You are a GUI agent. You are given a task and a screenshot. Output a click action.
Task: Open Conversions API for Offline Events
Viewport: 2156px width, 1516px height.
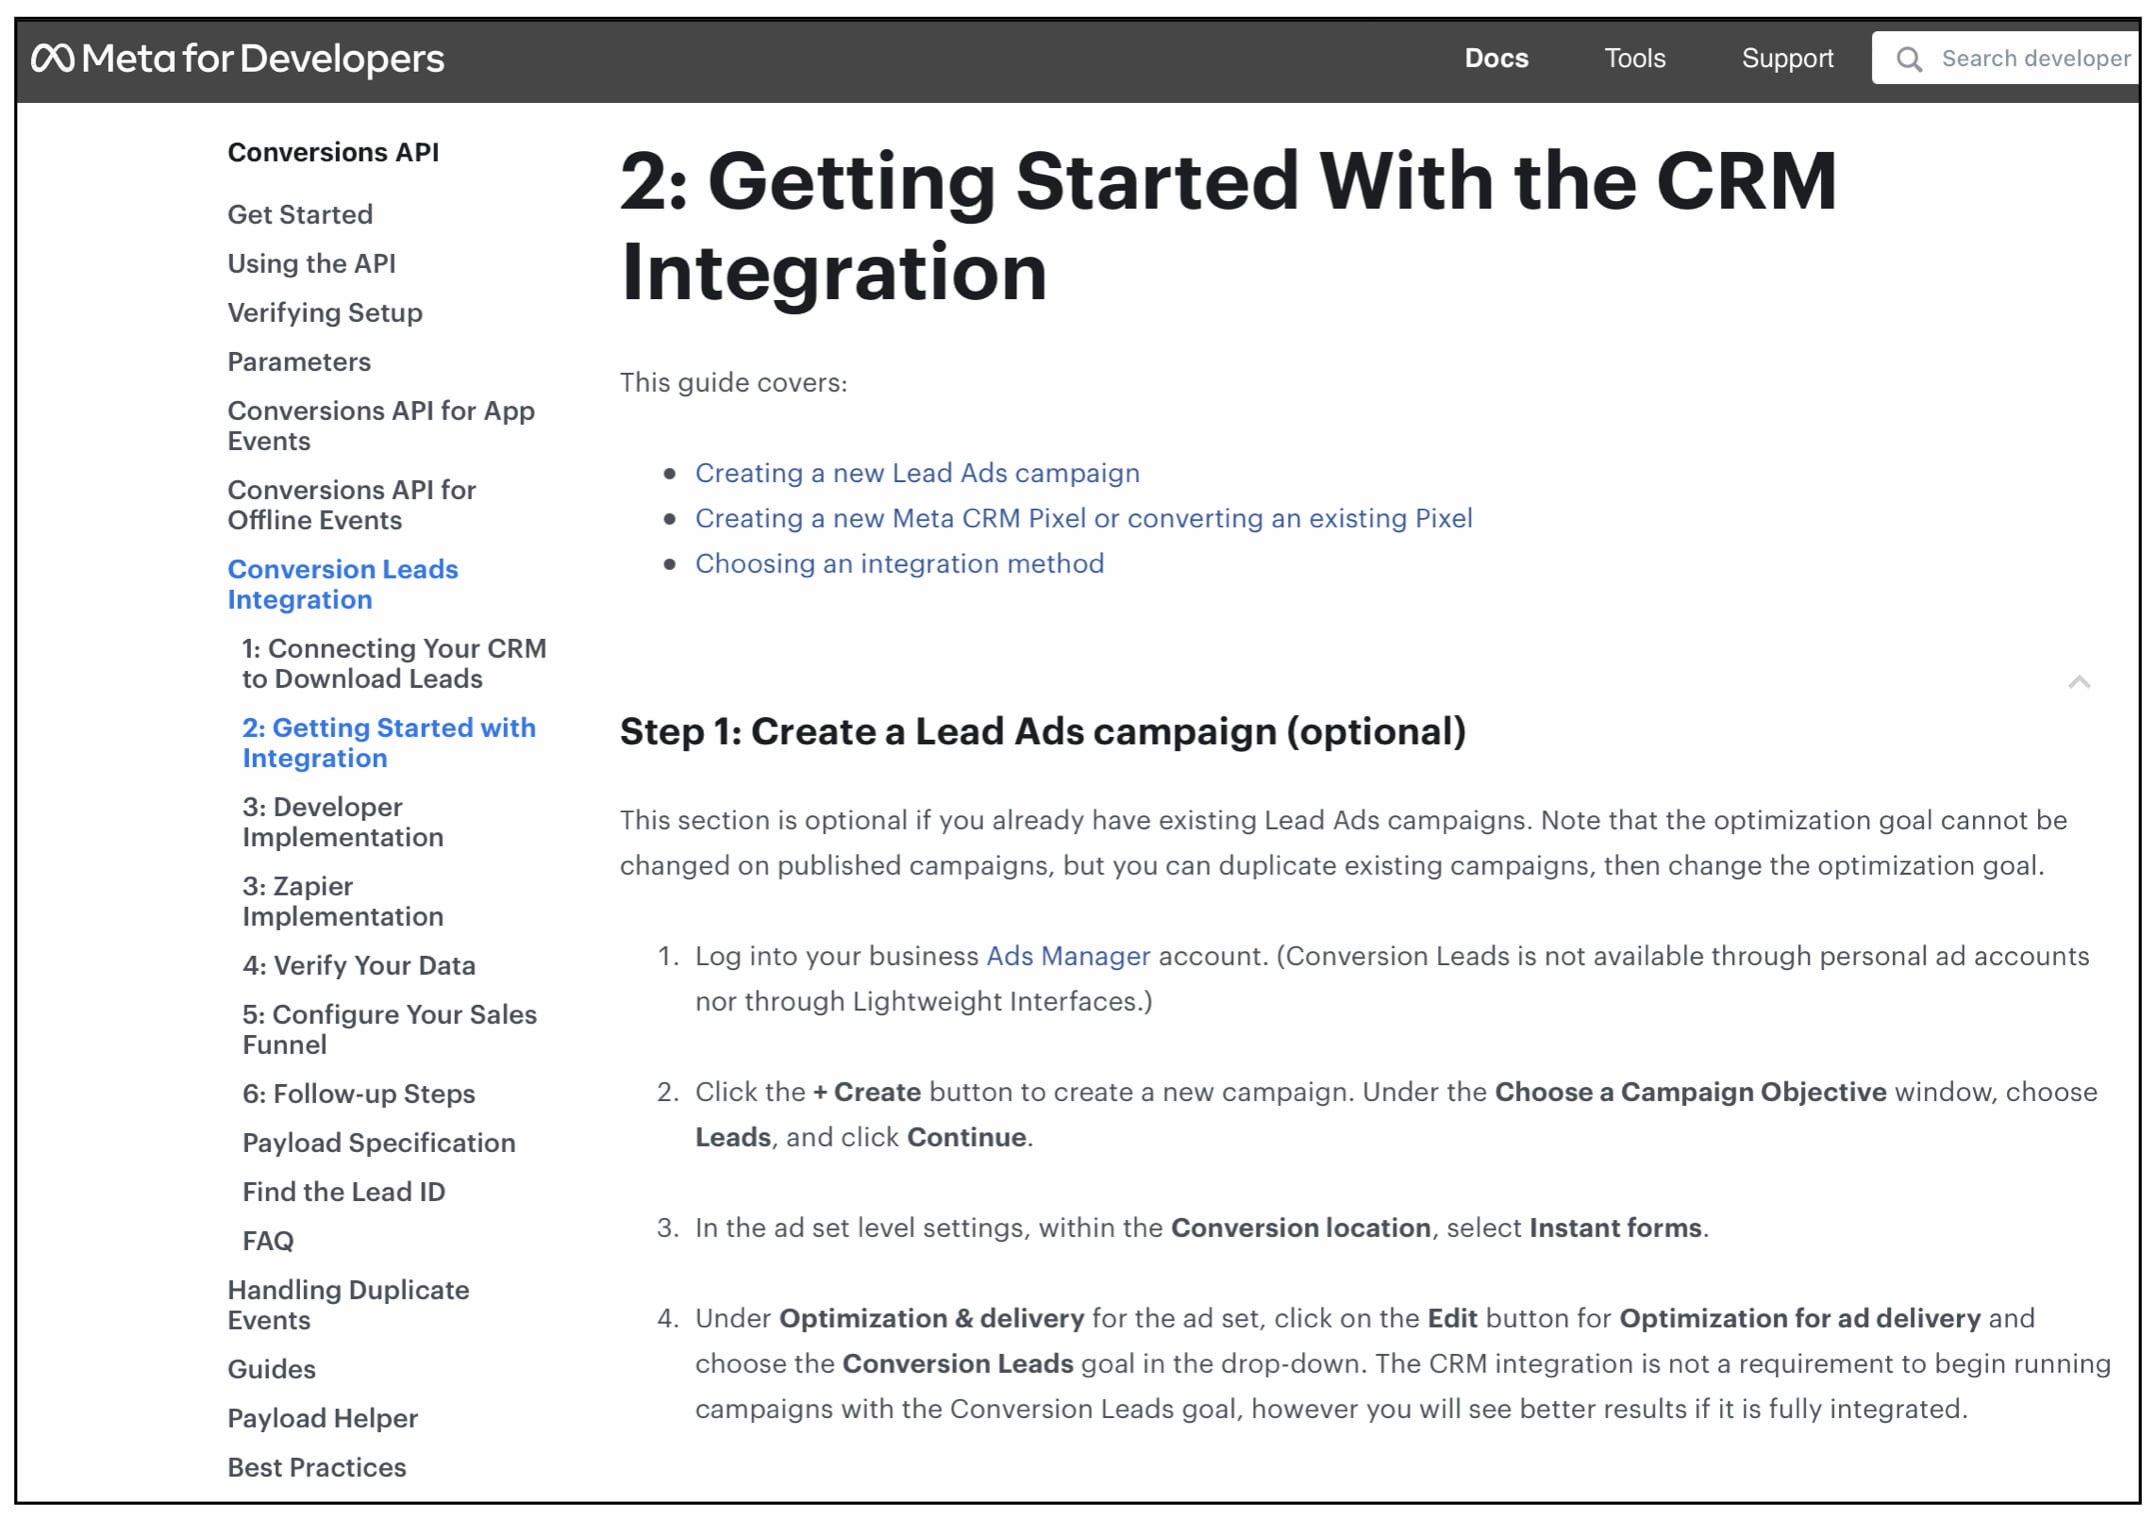click(352, 505)
